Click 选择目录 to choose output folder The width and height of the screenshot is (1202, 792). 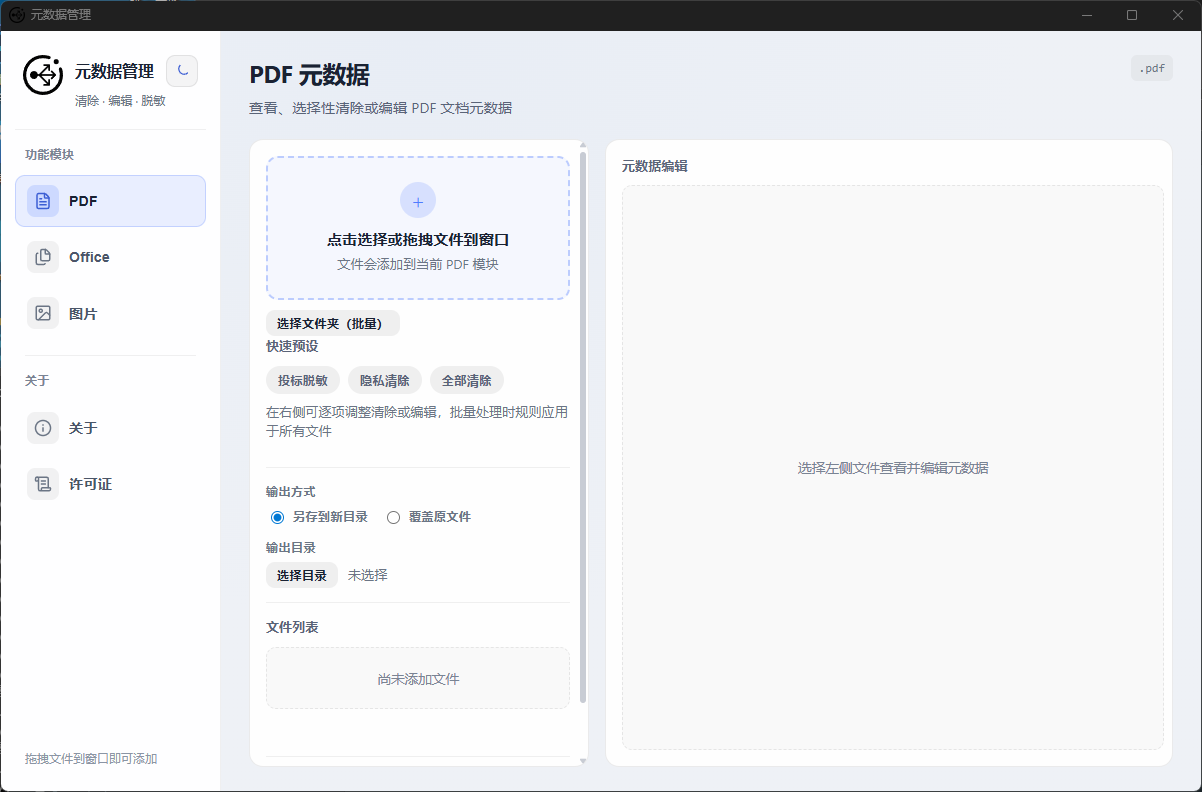(302, 575)
